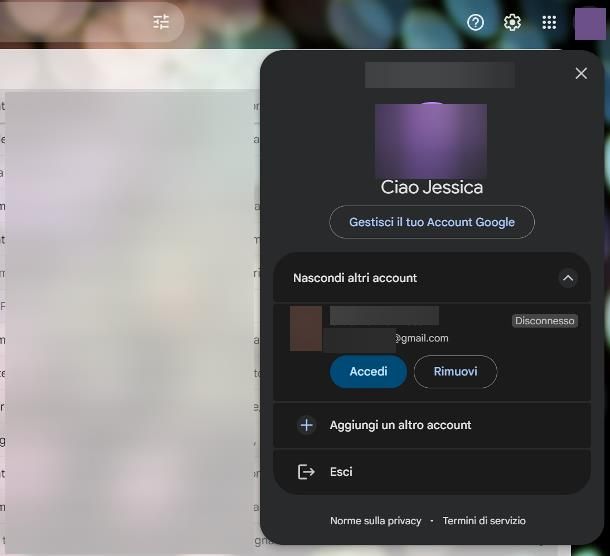This screenshot has height=556, width=610.
Task: Click the plus icon to add account
Action: (x=307, y=425)
